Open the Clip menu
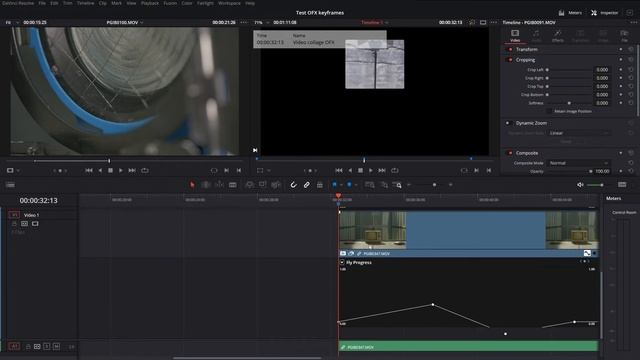The height and width of the screenshot is (360, 640). coord(102,3)
